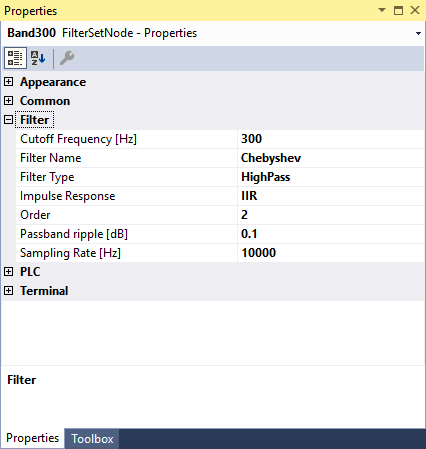
Task: Expand the Terminal category
Action: (9, 291)
